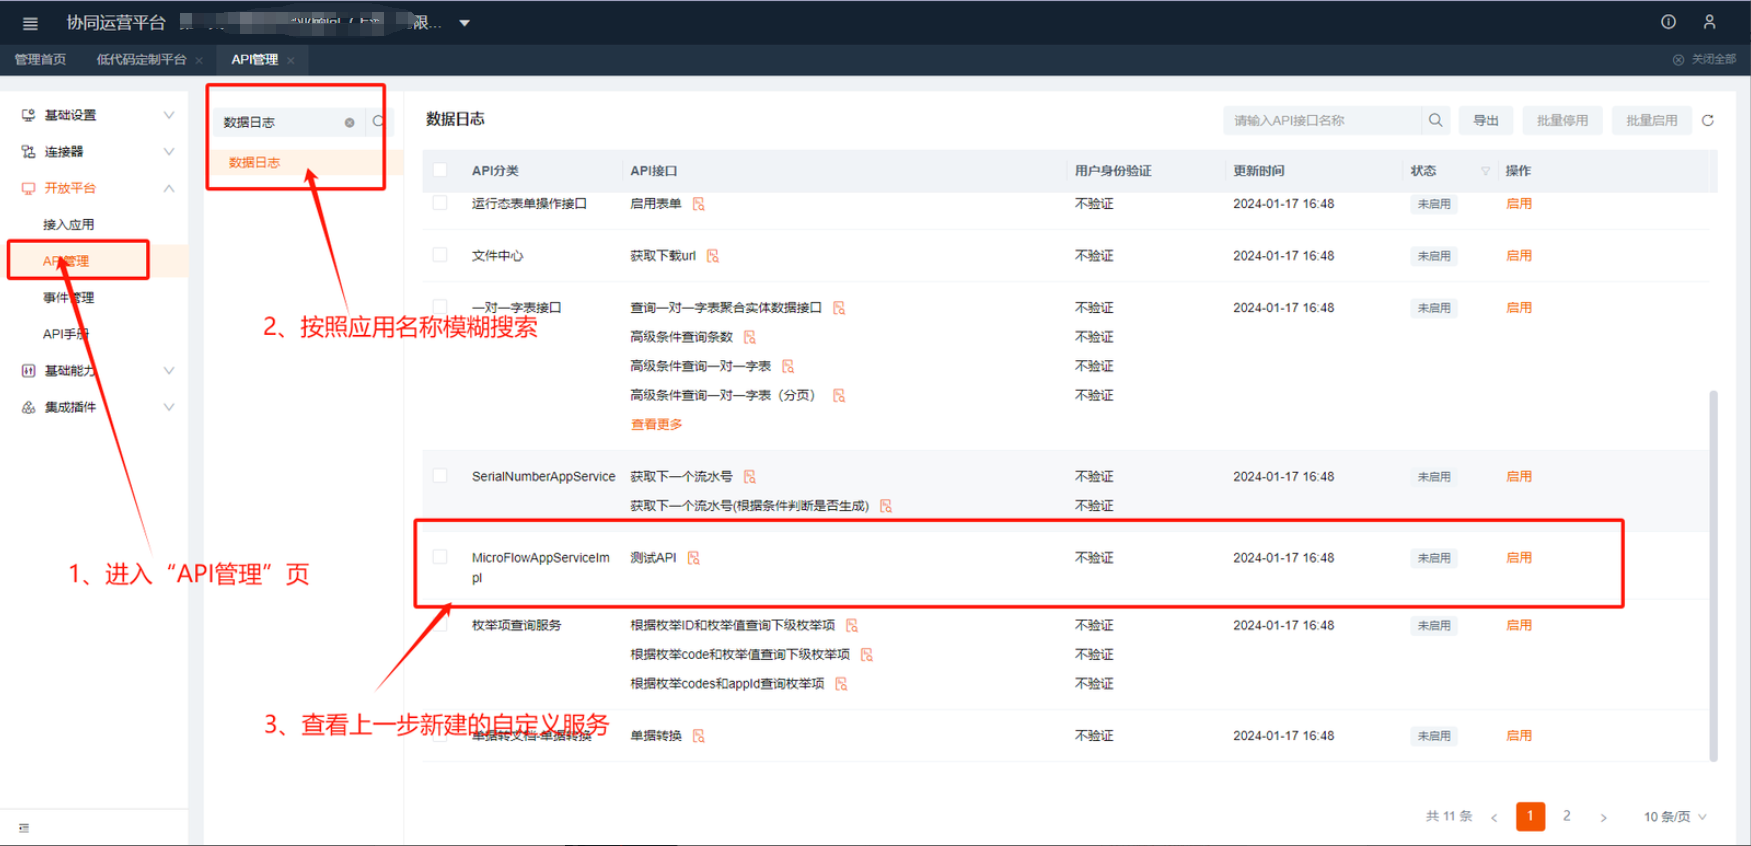Screen dimensions: 1751x846
Task: Open the 10 条/页 page size dropdown
Action: click(1675, 817)
